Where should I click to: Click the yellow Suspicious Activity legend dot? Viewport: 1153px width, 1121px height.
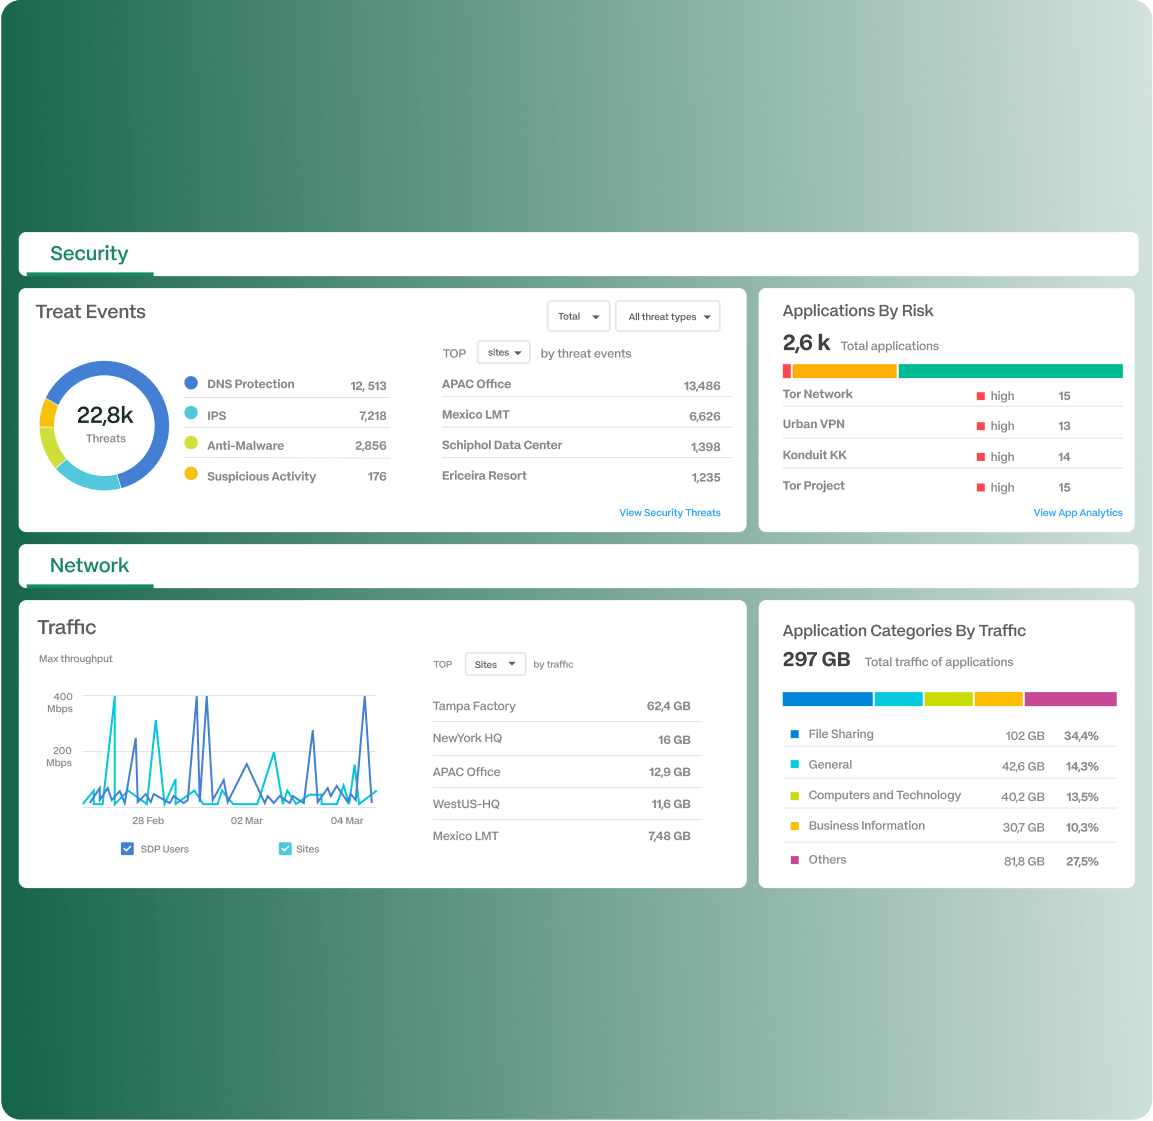click(x=191, y=474)
